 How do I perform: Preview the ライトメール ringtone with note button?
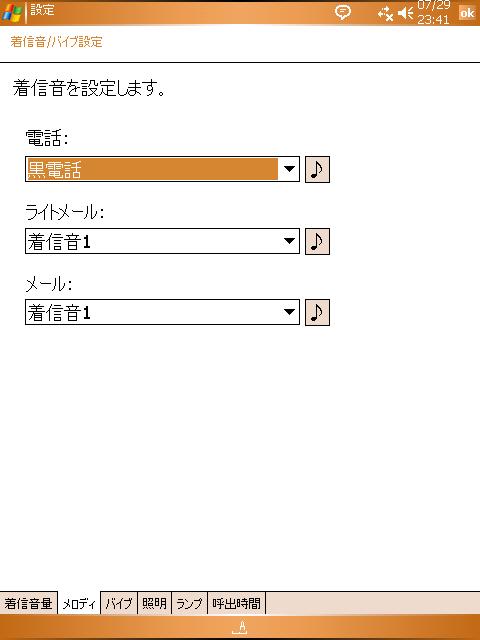click(317, 241)
